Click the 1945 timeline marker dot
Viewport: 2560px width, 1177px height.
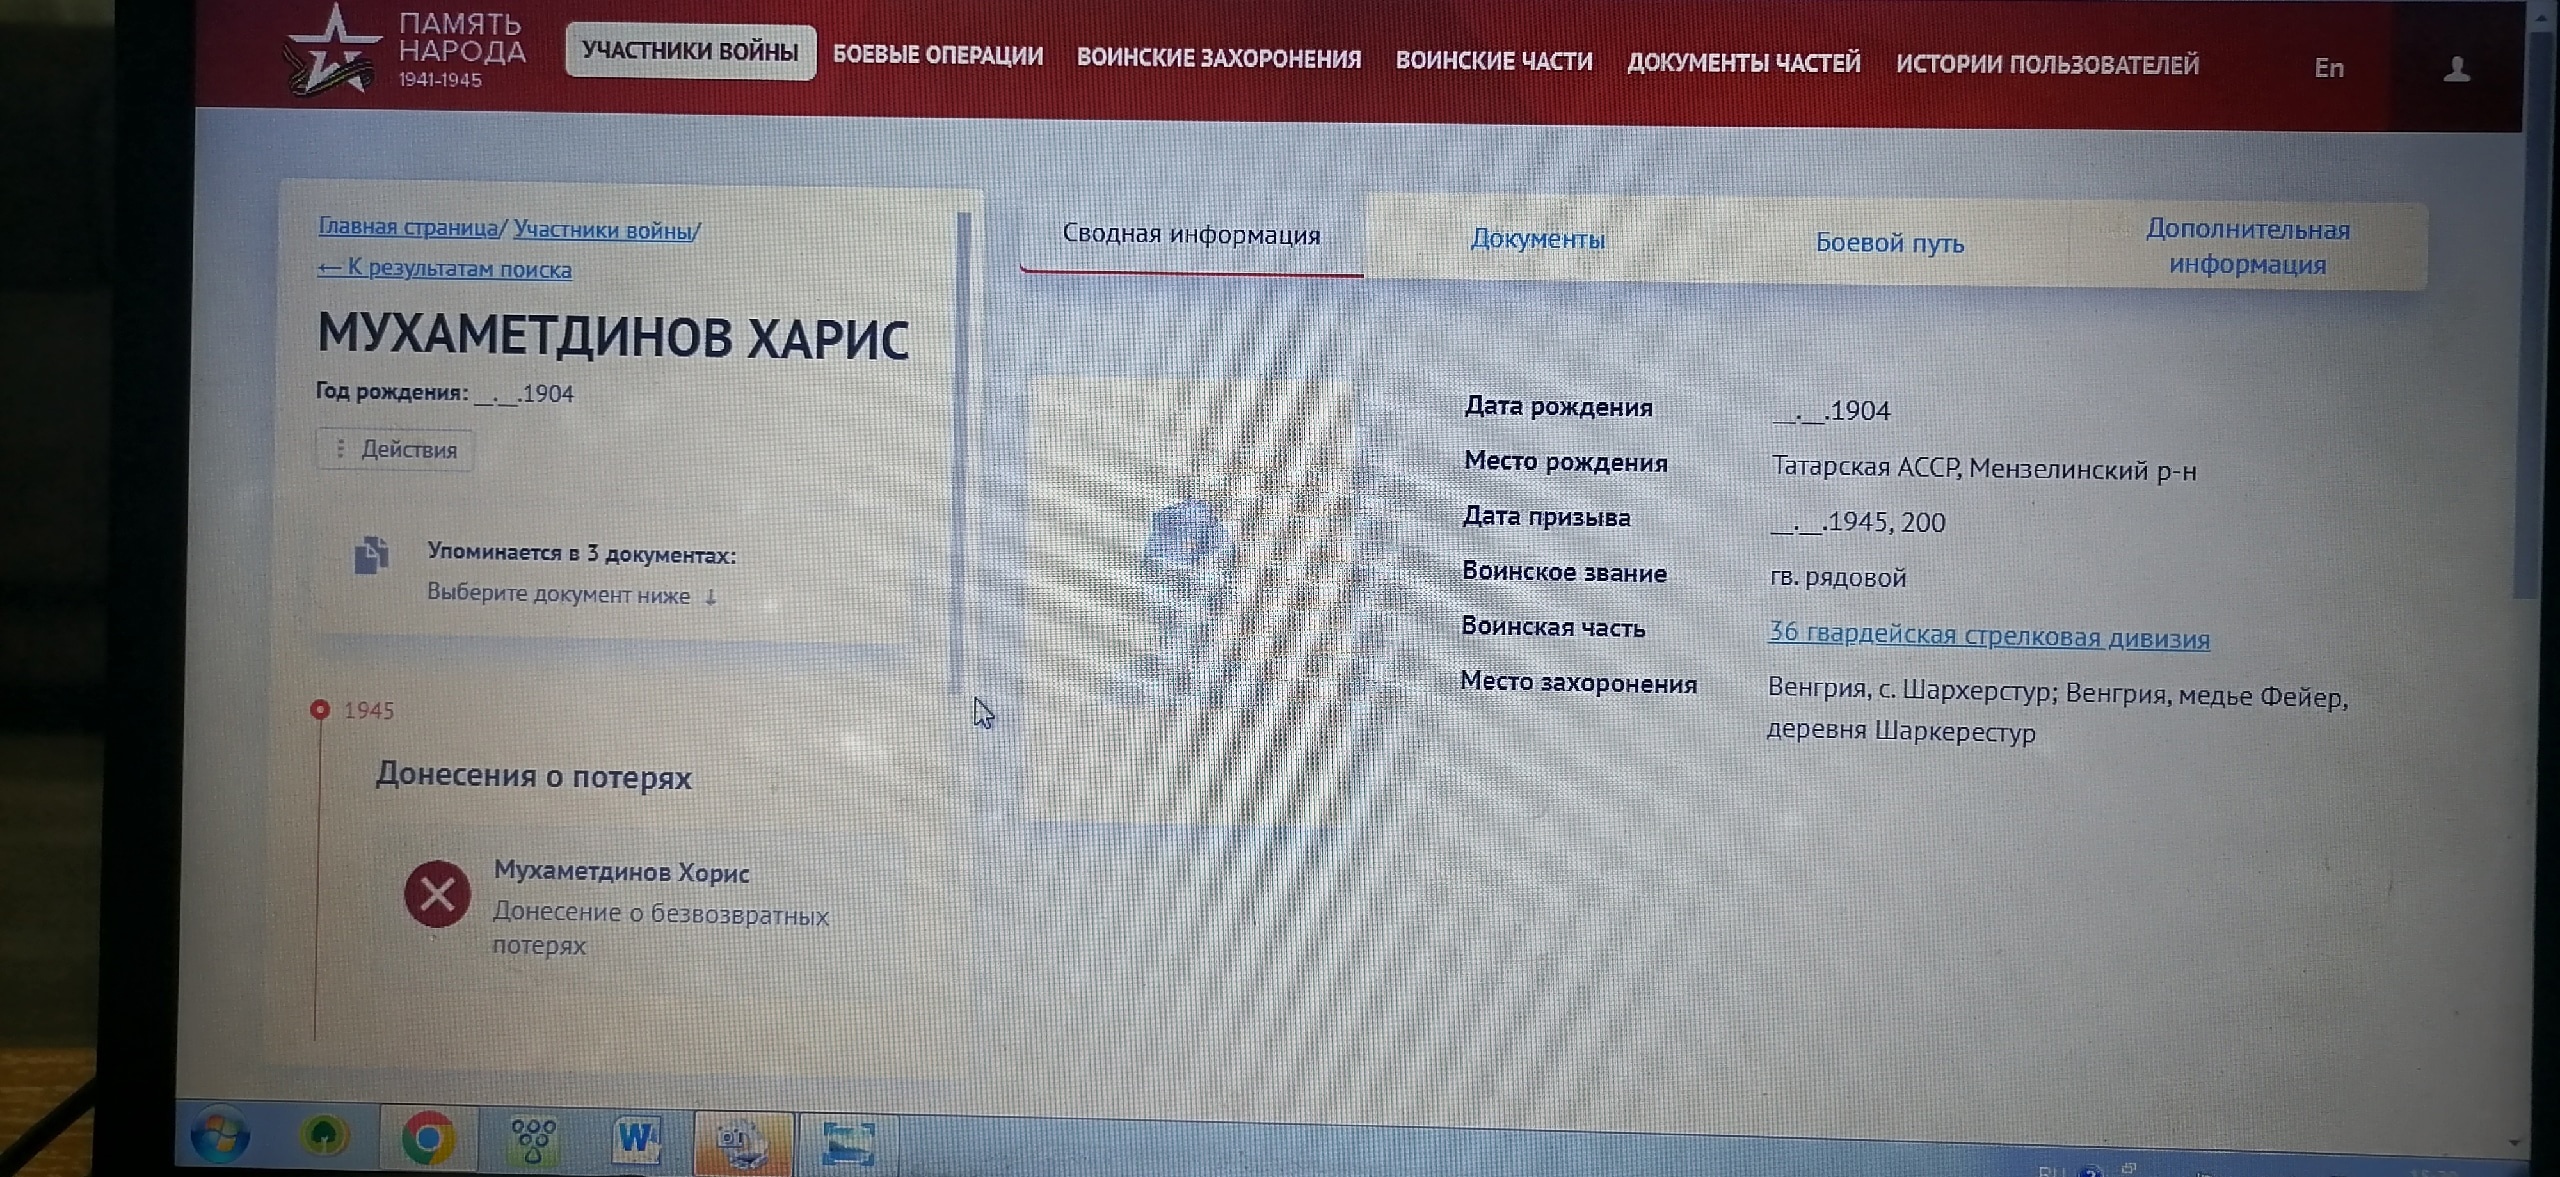(x=320, y=709)
